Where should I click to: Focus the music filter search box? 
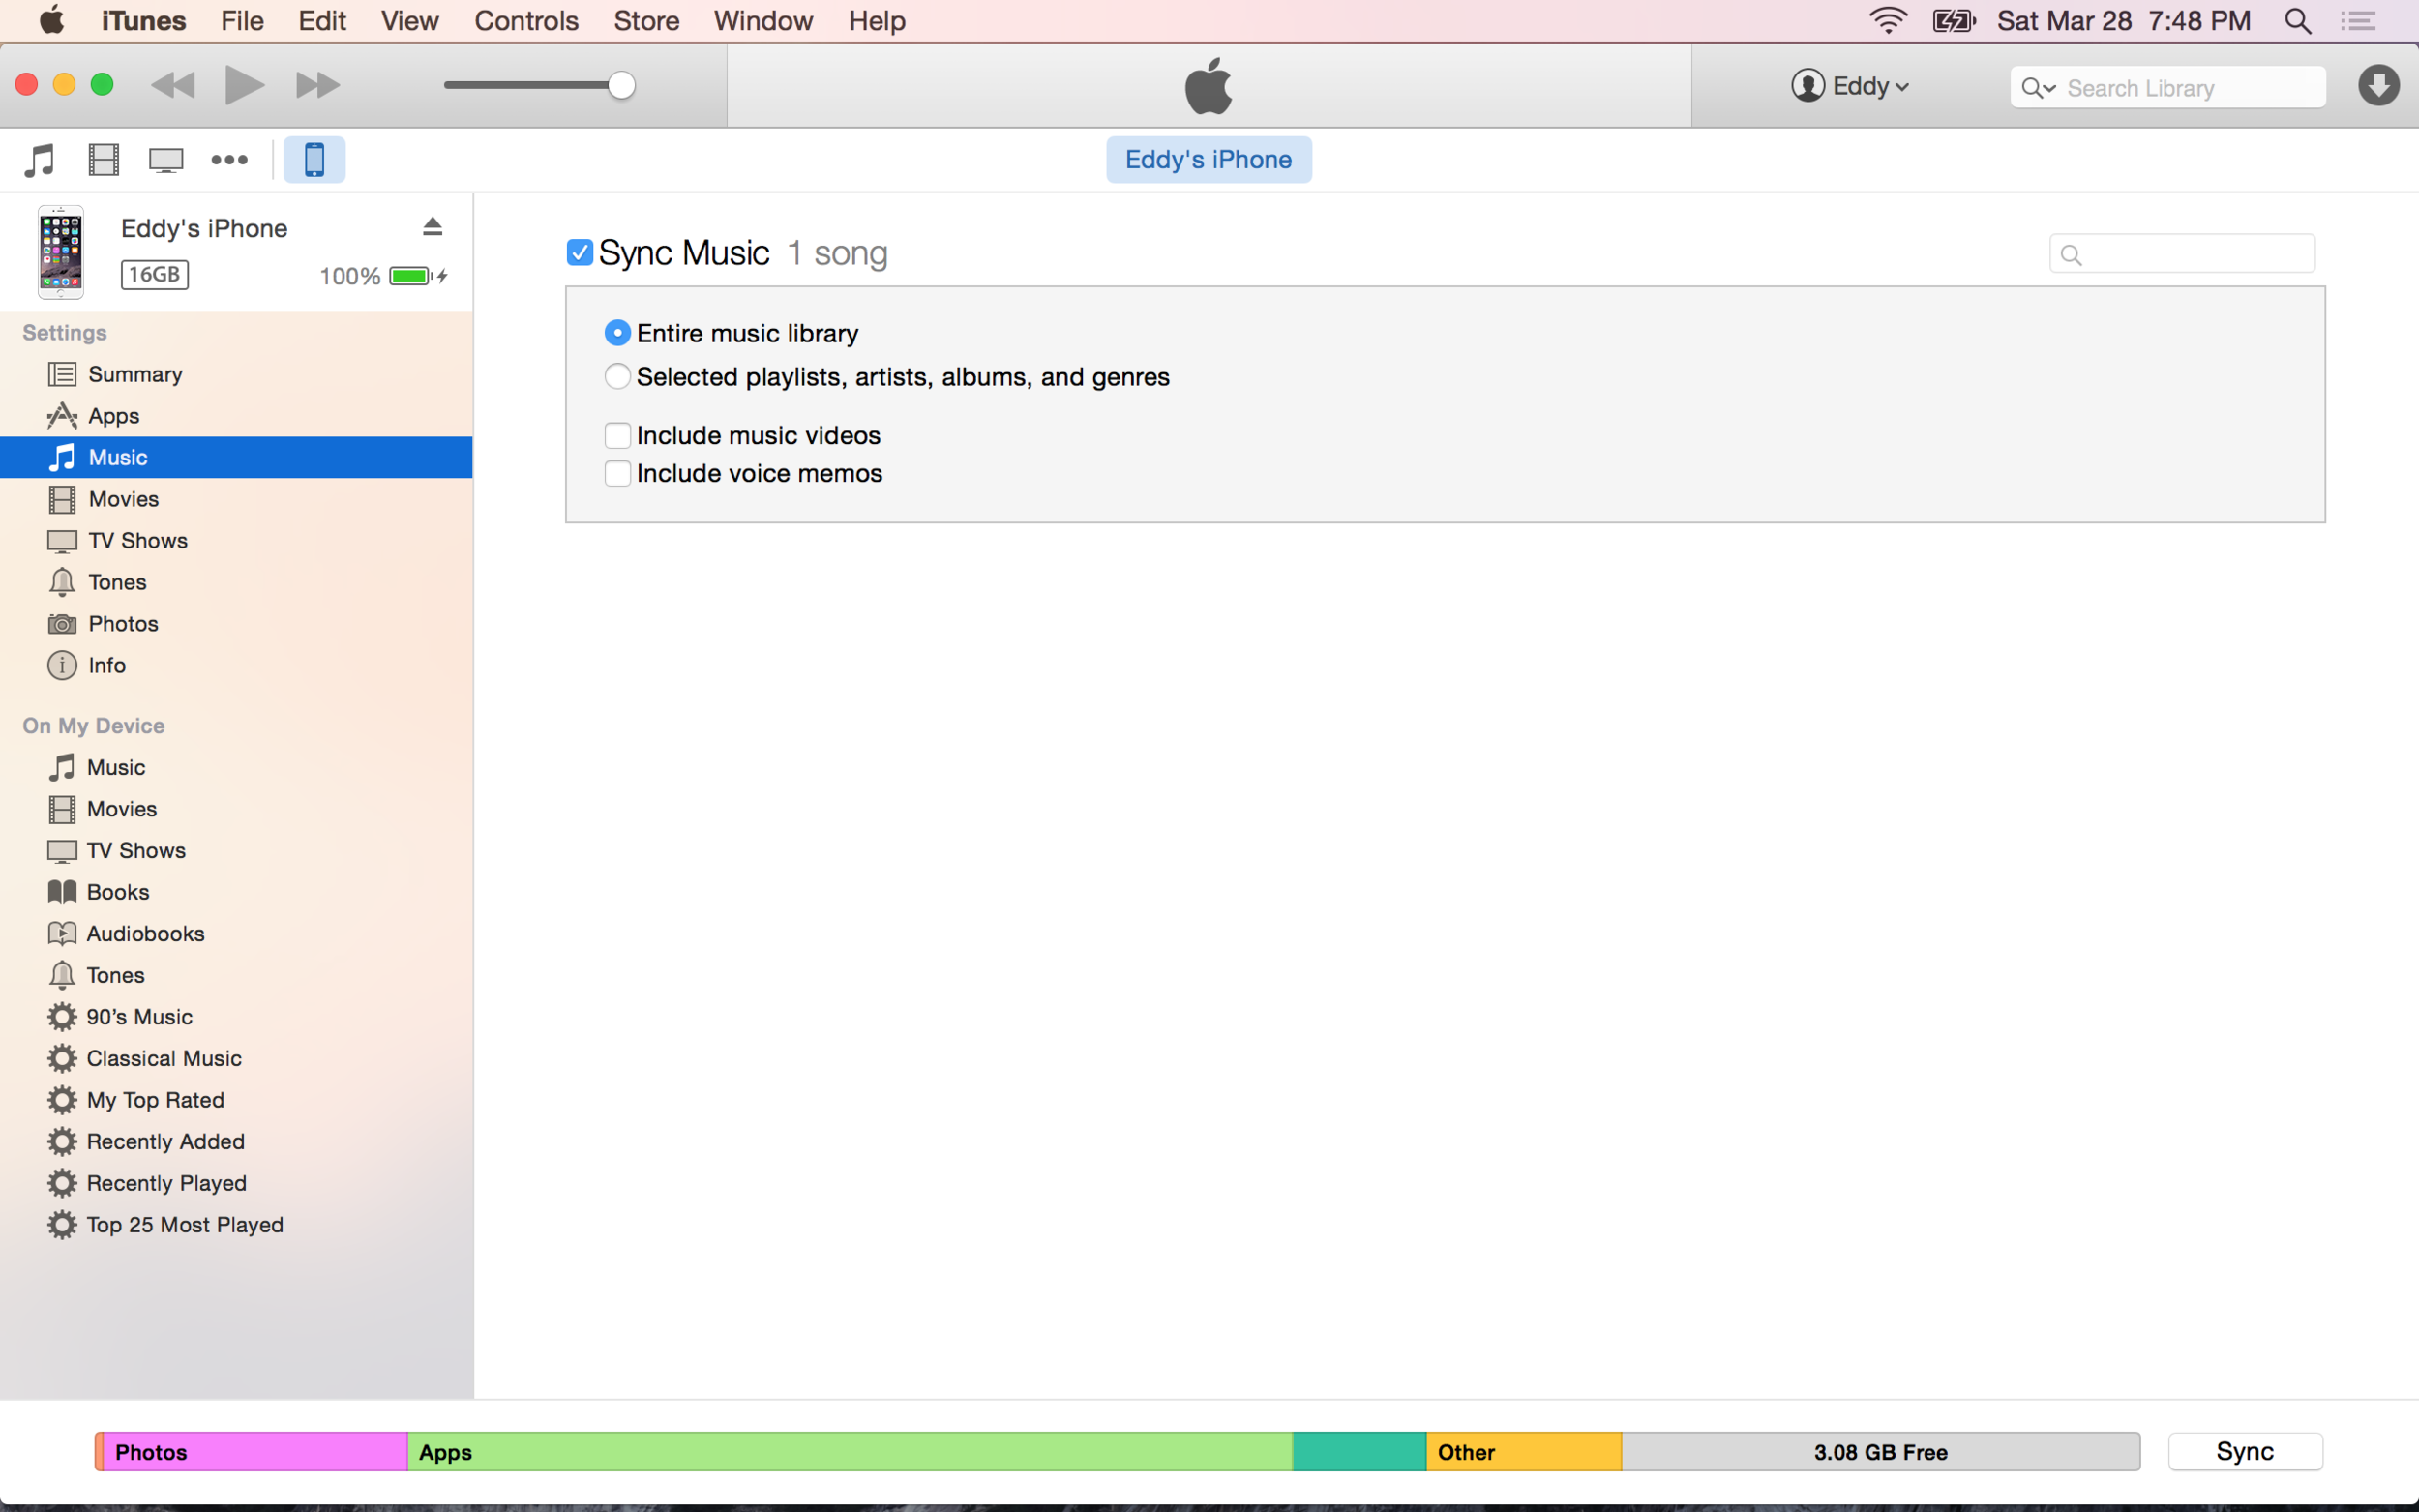(2182, 254)
